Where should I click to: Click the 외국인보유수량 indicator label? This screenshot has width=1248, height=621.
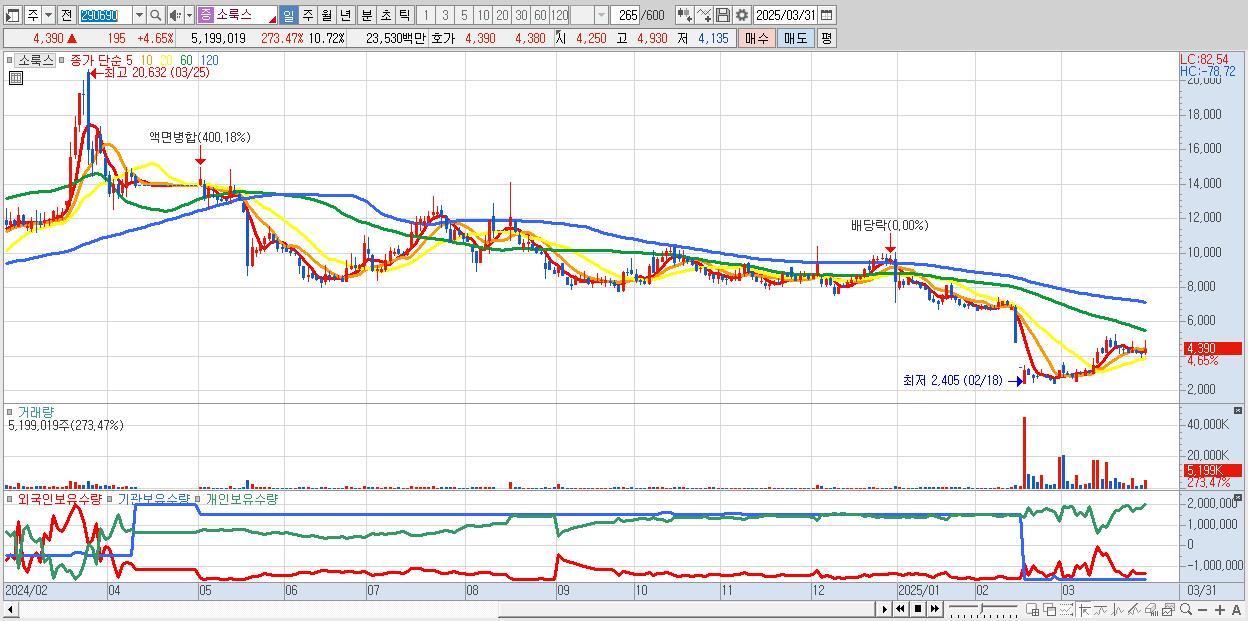click(59, 498)
